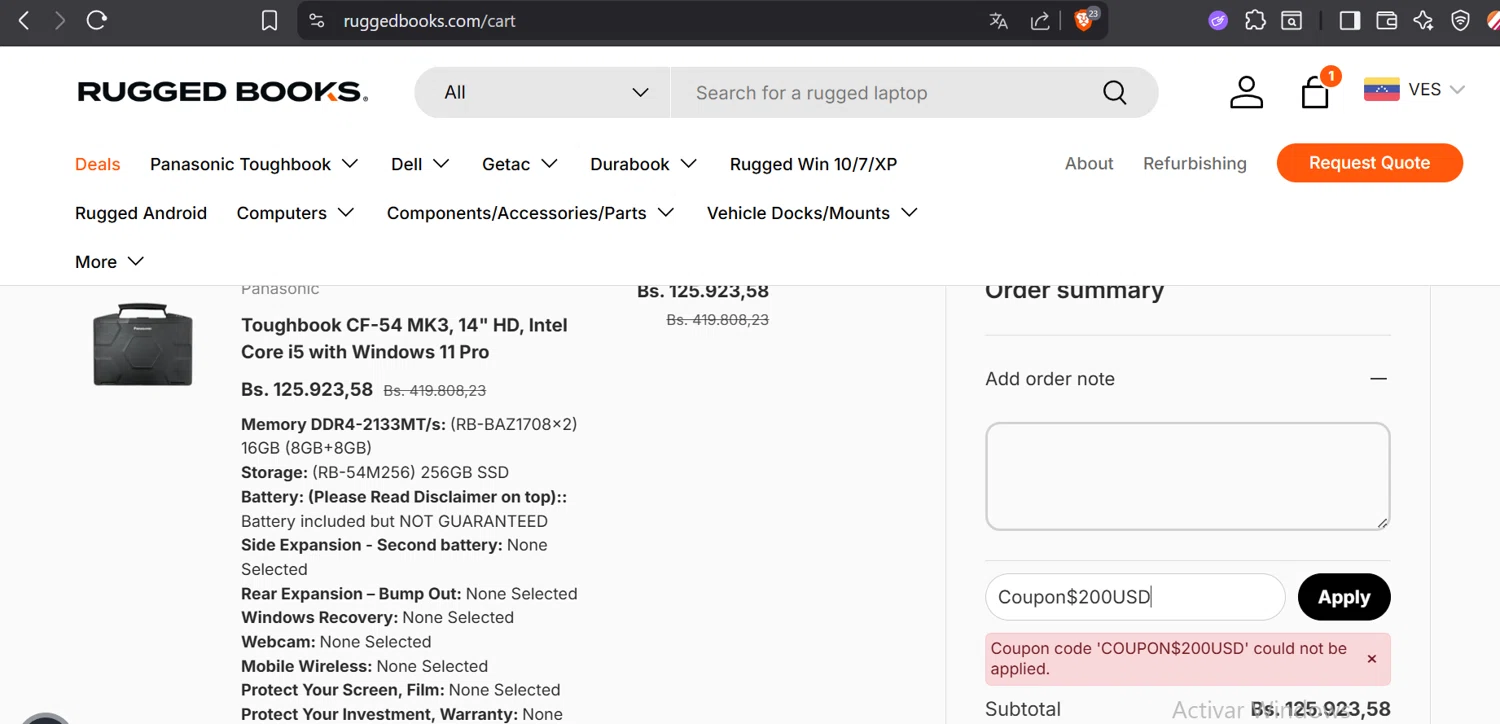Expand the Durabook menu
The image size is (1500, 724).
point(643,164)
